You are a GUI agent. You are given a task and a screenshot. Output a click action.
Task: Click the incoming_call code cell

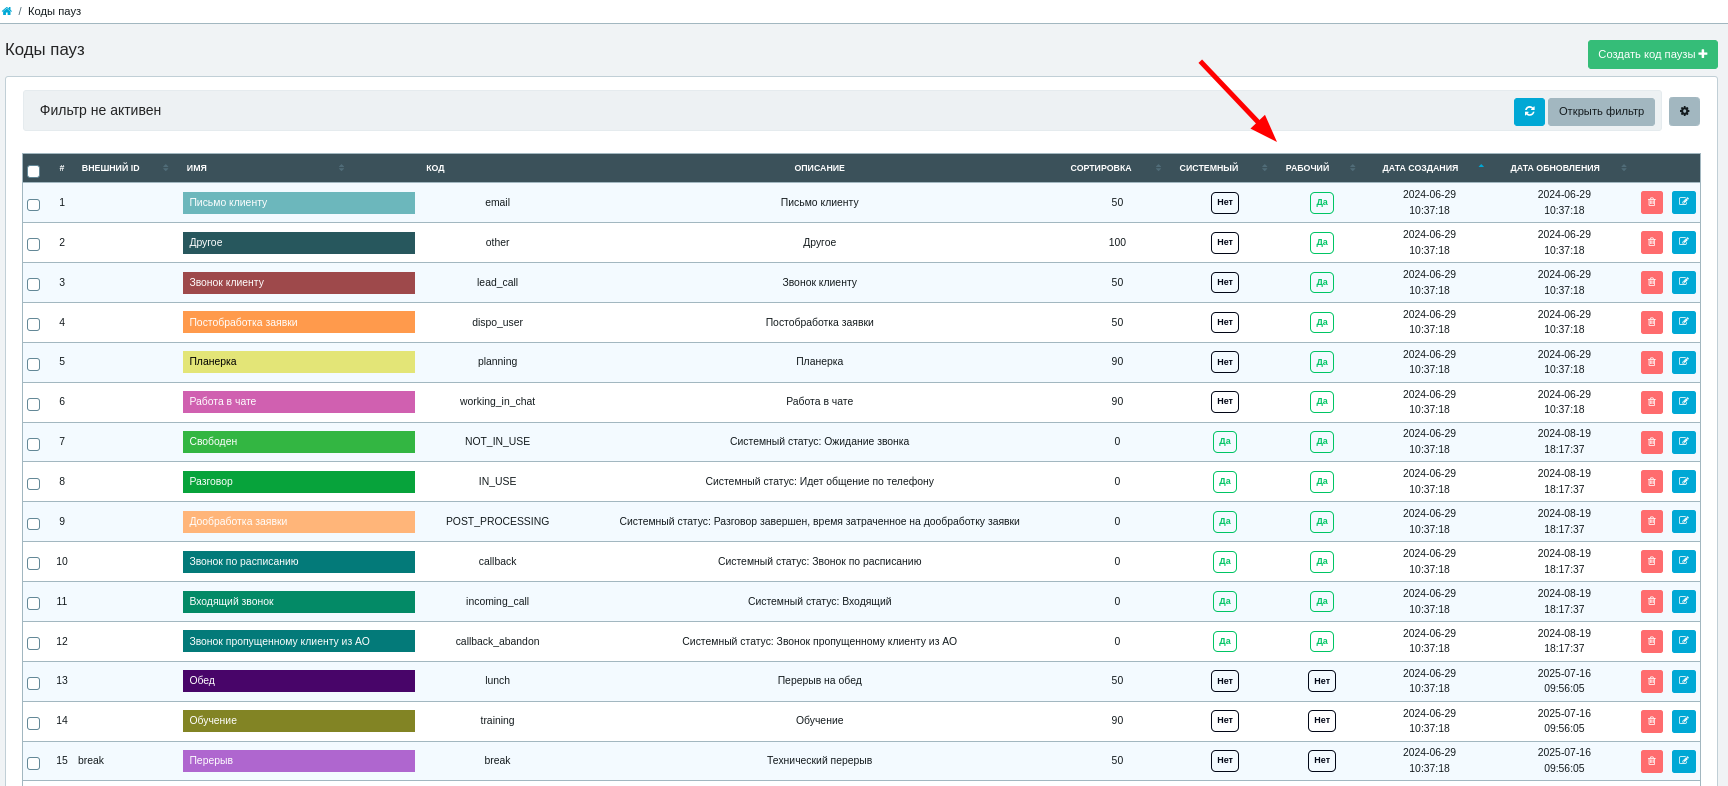pos(497,602)
